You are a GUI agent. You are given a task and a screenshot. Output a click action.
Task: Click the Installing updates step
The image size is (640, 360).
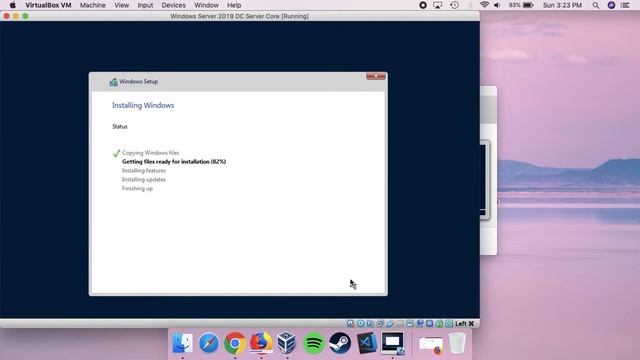click(x=144, y=180)
